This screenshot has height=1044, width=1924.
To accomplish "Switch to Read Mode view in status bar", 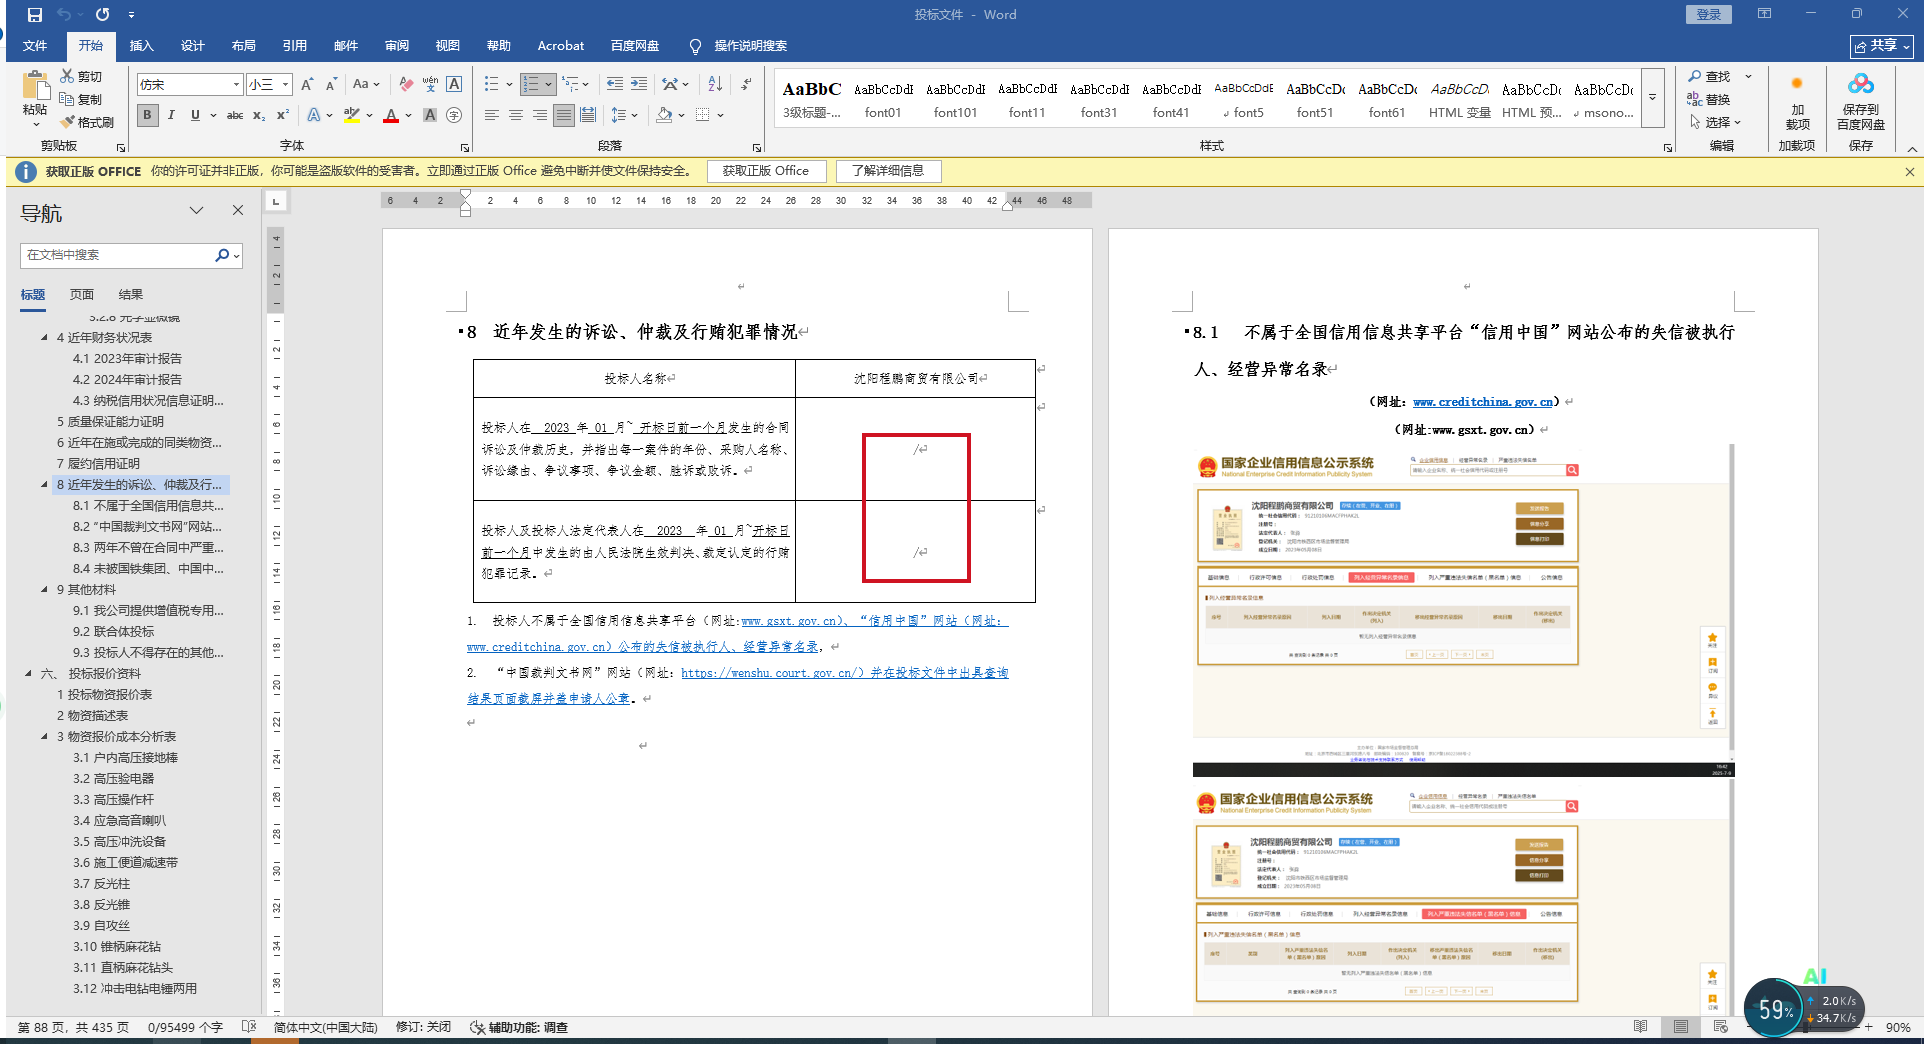I will (x=1640, y=1027).
